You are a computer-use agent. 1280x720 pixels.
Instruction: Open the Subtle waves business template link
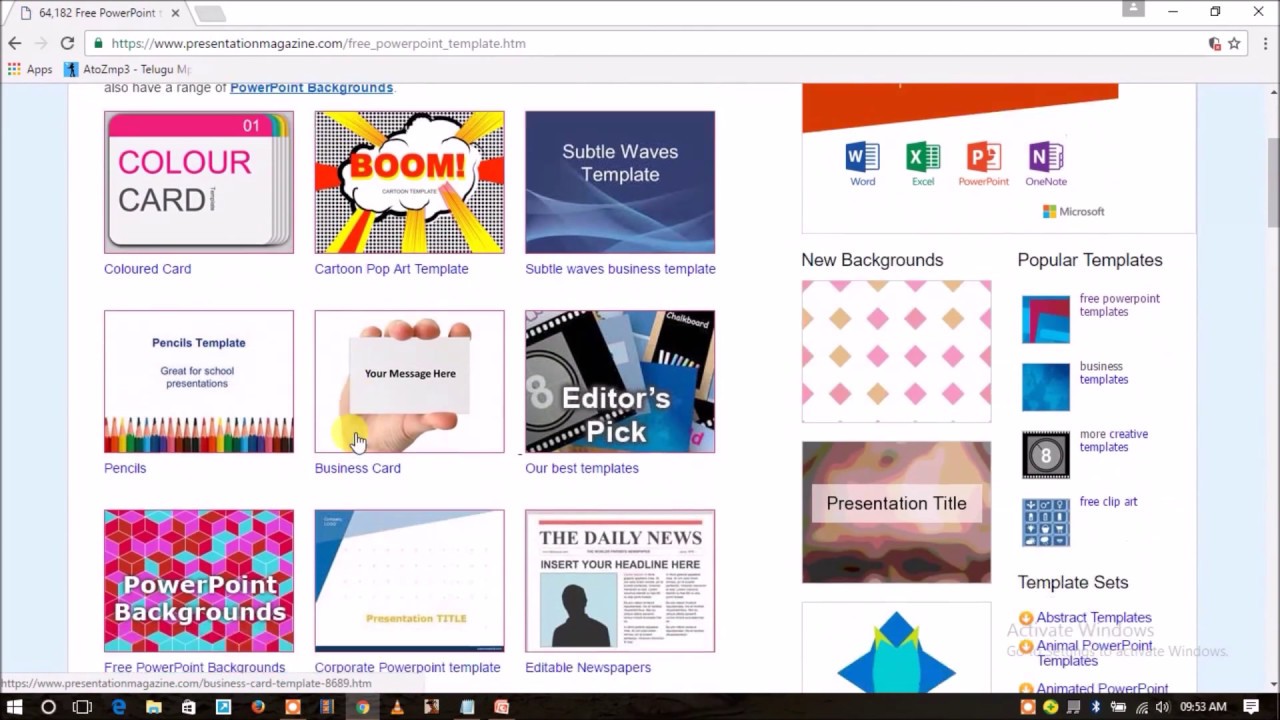tap(620, 268)
